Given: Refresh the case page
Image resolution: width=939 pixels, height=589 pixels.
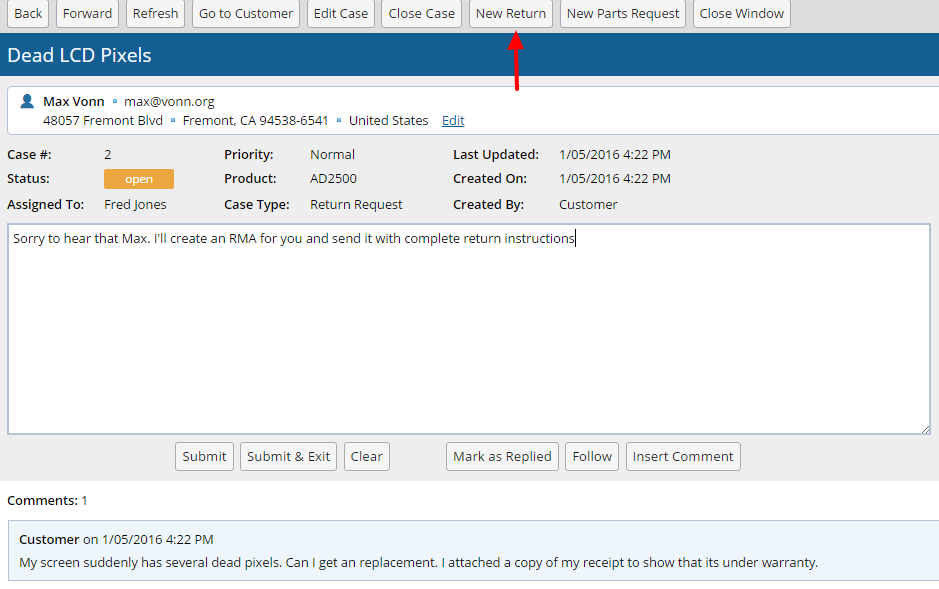Looking at the screenshot, I should click(155, 14).
